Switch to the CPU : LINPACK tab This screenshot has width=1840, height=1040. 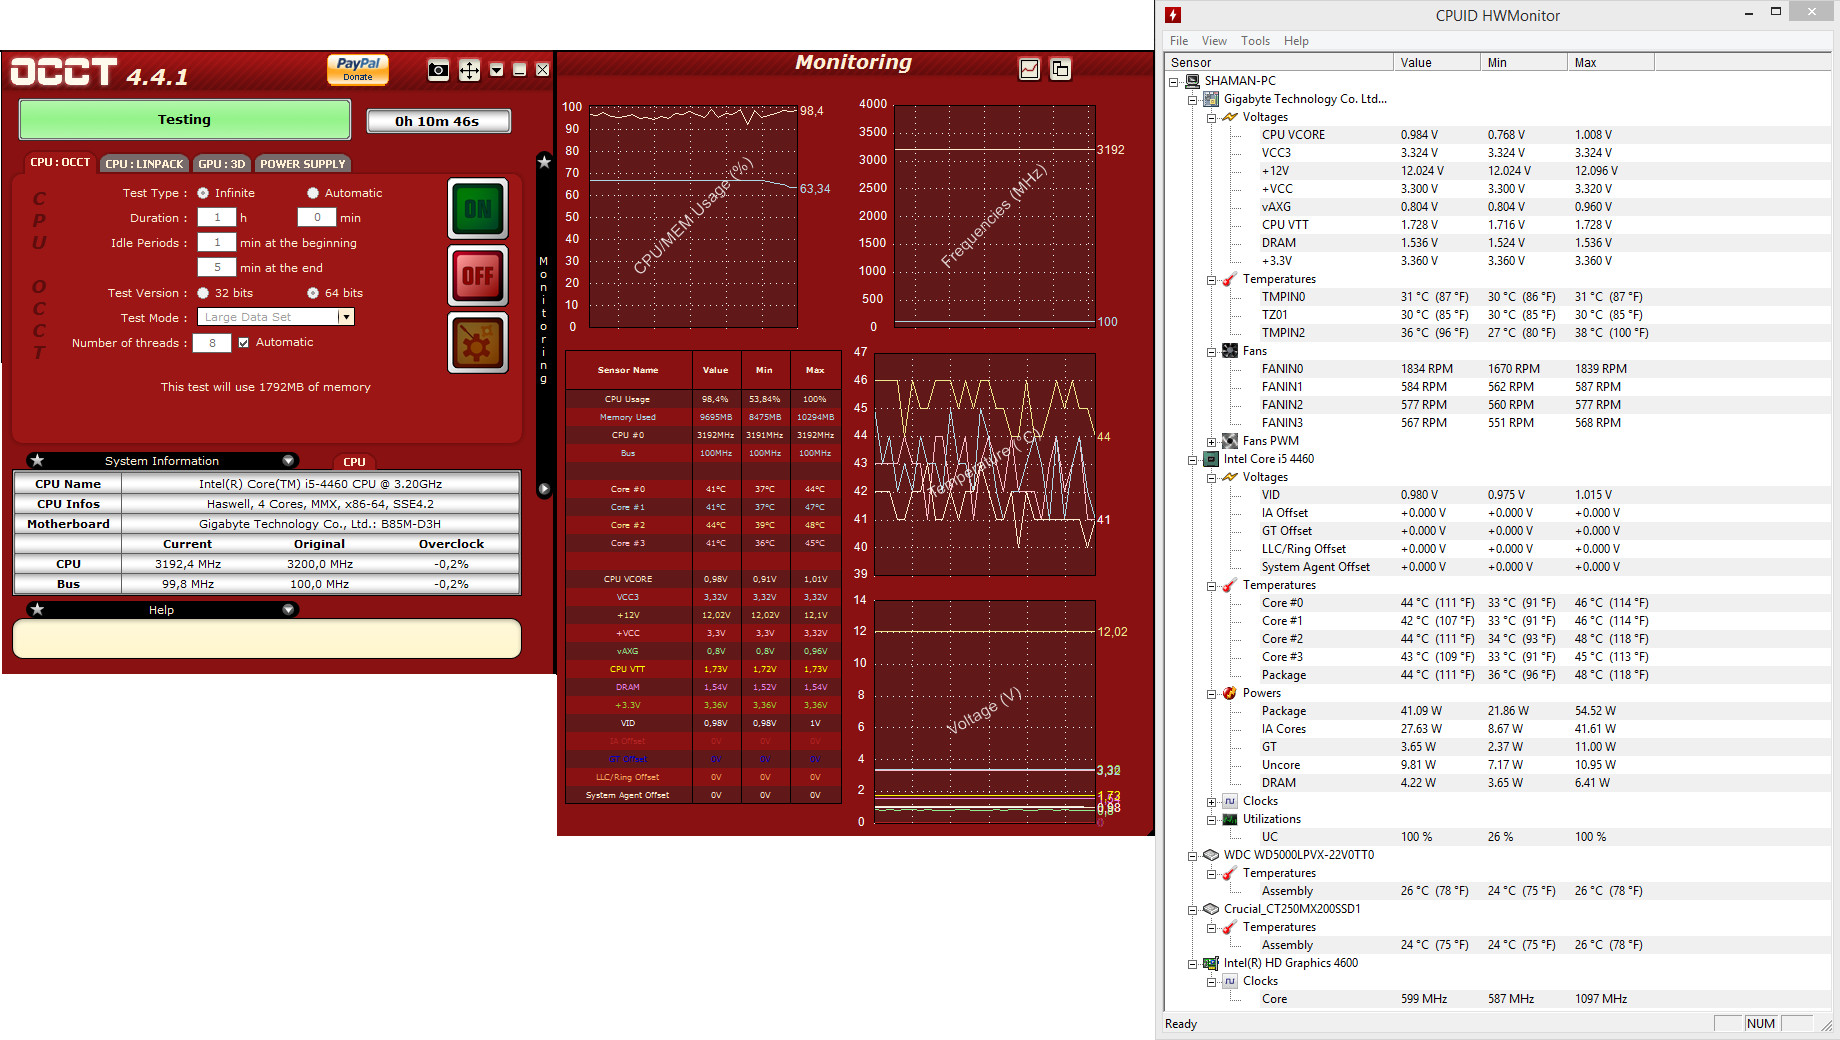pyautogui.click(x=144, y=164)
